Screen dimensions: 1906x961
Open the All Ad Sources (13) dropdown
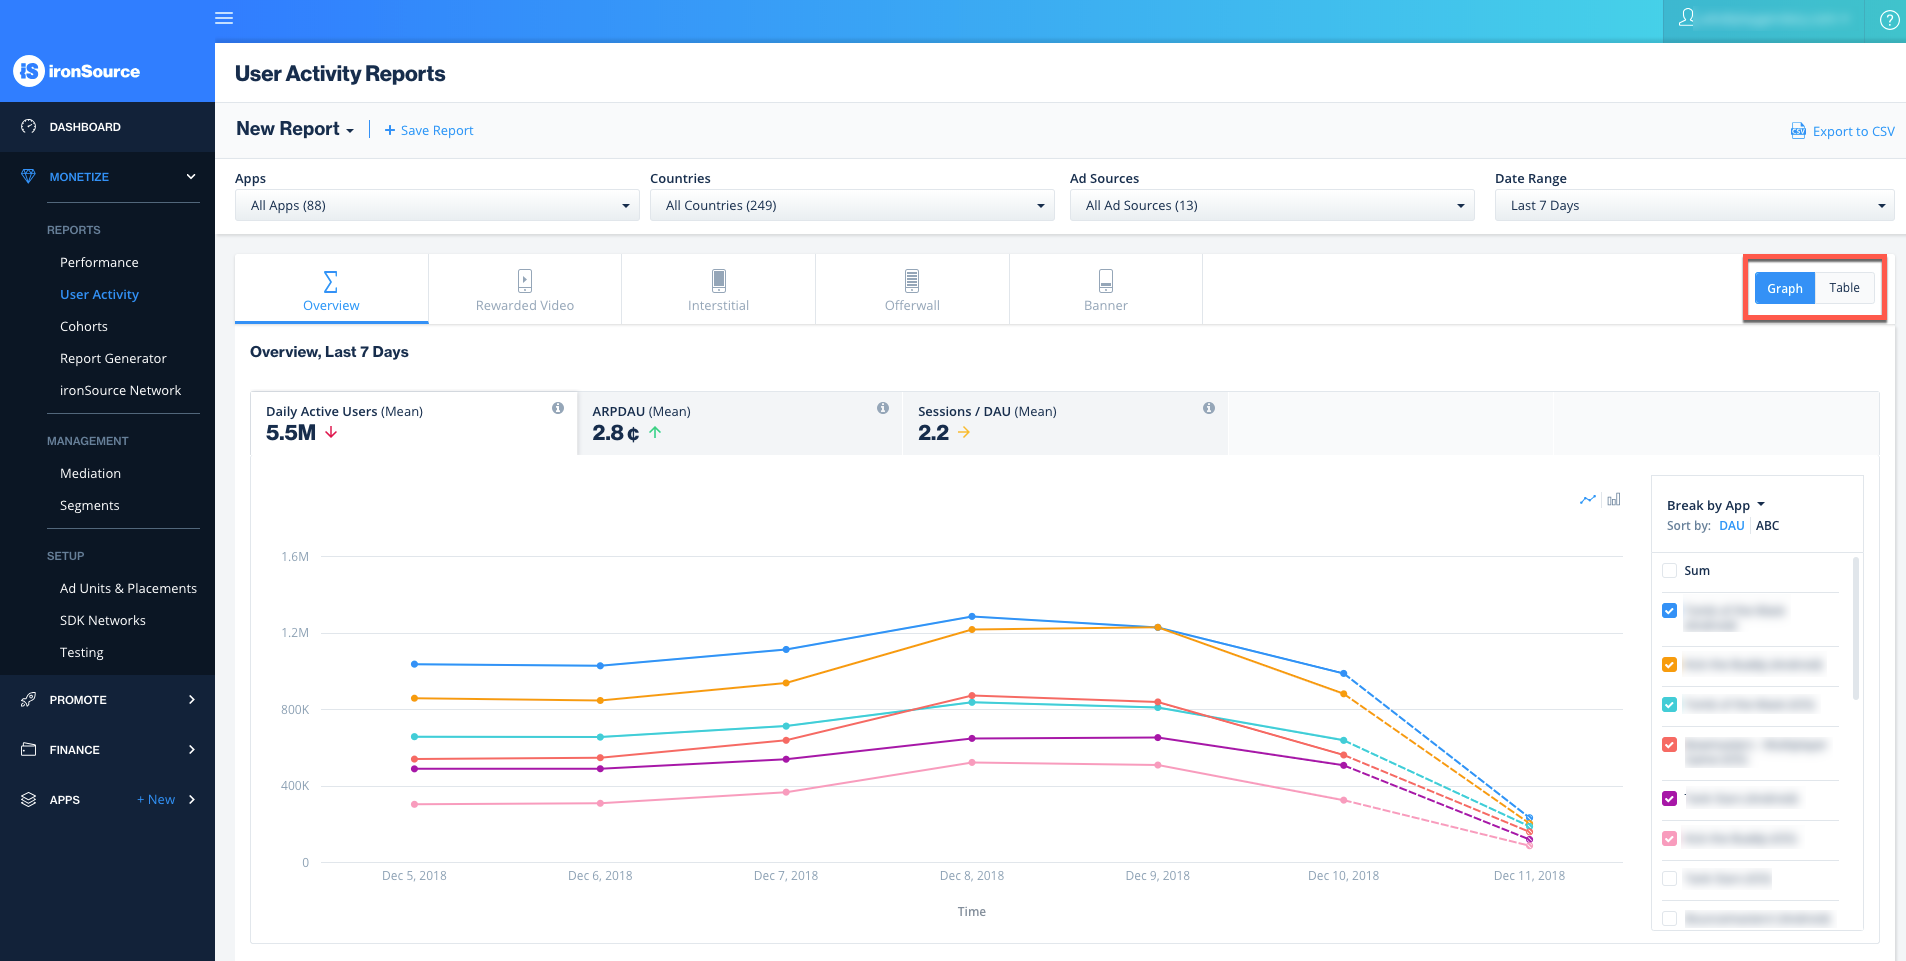click(x=1272, y=206)
